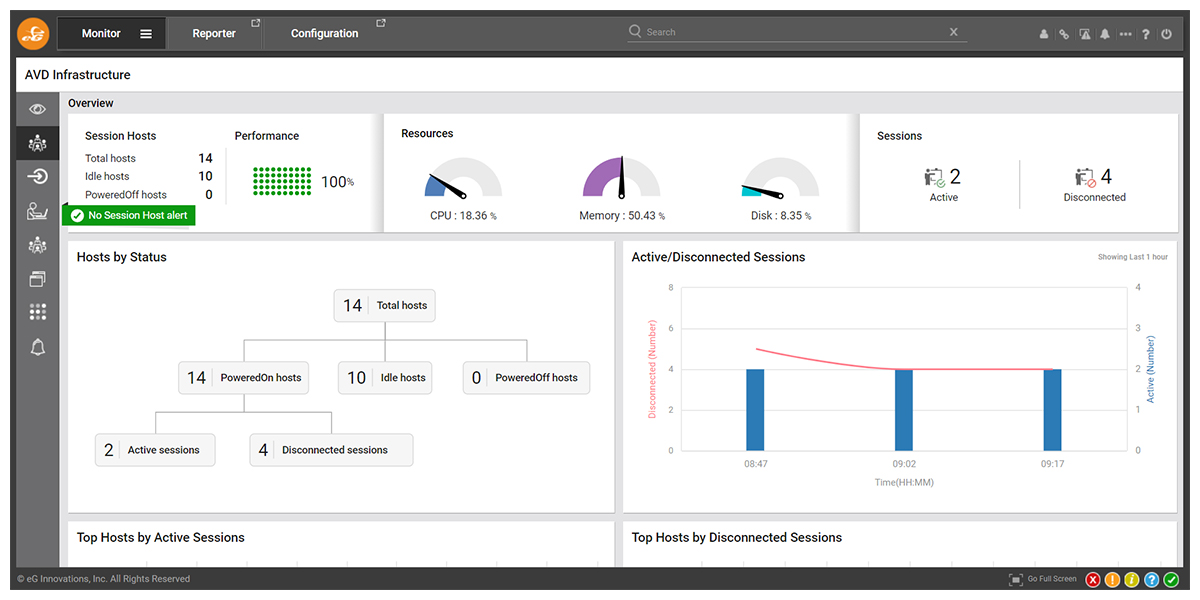This screenshot has width=1200, height=600.
Task: Select the PoweredOn hosts node
Action: pos(244,378)
